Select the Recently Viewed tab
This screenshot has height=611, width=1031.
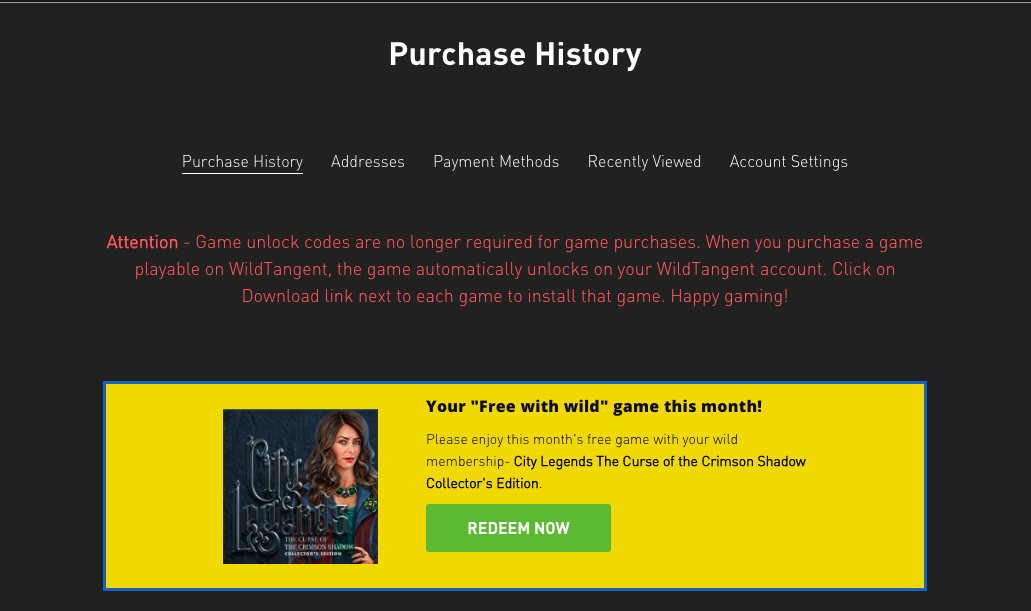click(644, 162)
